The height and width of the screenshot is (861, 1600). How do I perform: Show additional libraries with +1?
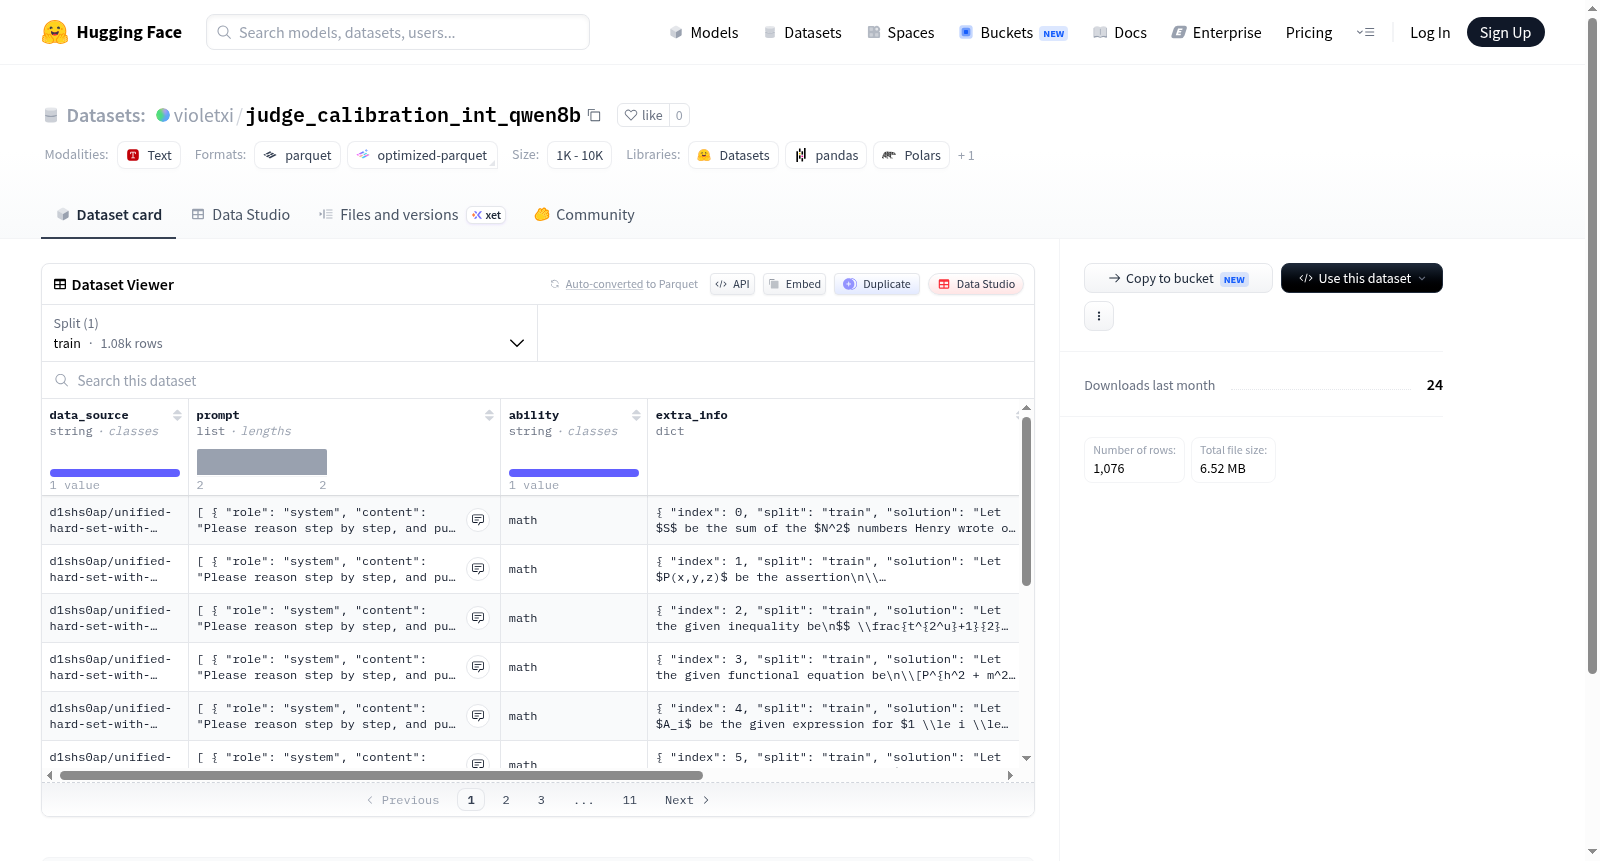click(966, 155)
